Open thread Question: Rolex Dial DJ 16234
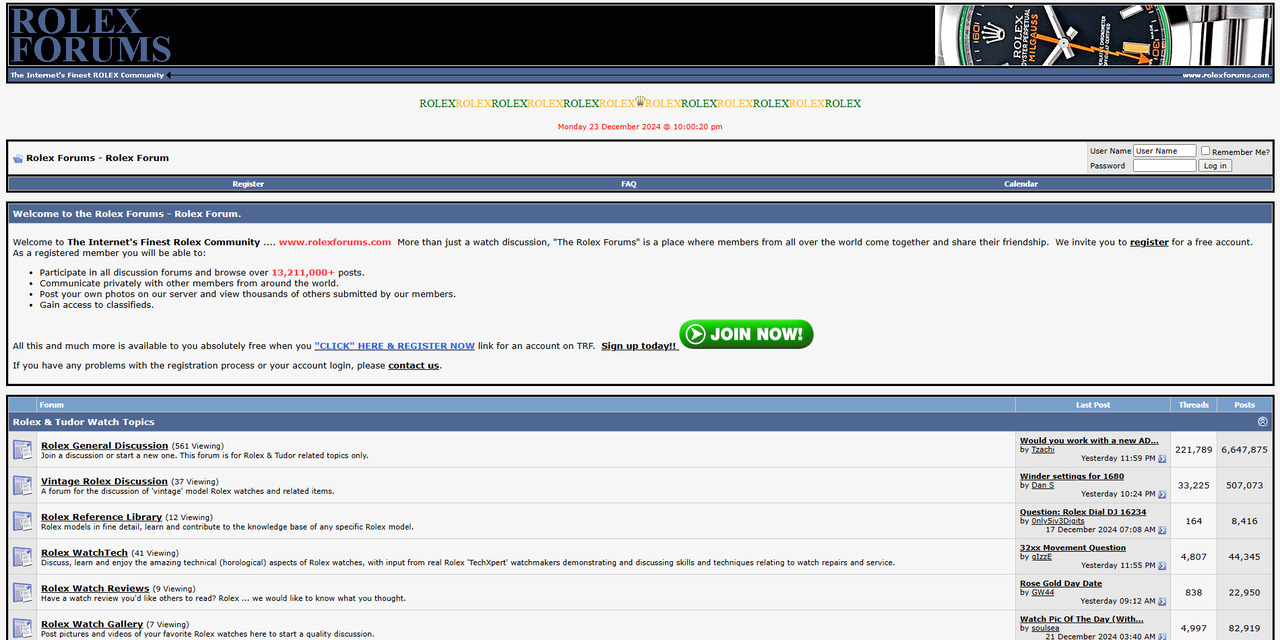Image resolution: width=1280 pixels, height=640 pixels. click(1083, 512)
